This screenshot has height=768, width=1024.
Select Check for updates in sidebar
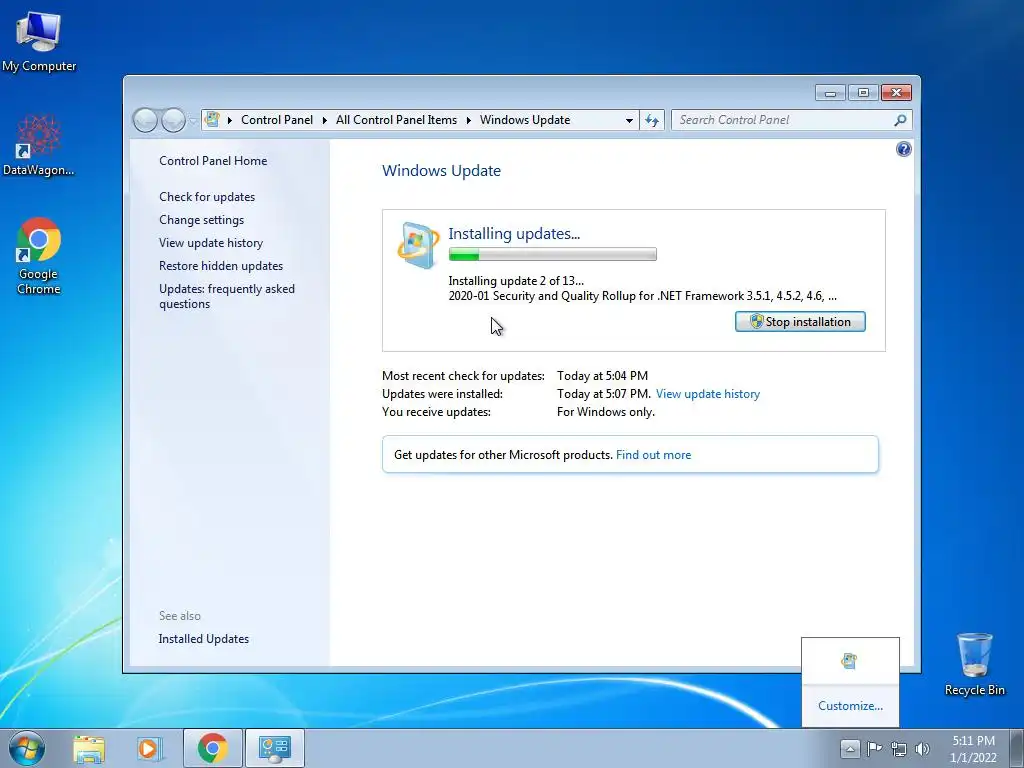tap(207, 197)
